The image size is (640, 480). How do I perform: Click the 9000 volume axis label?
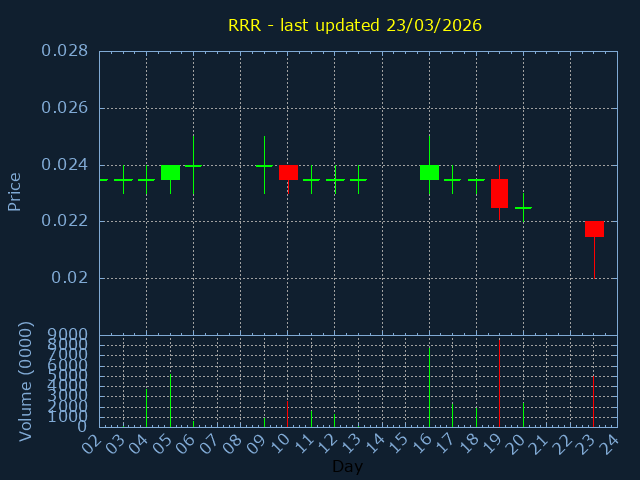tap(68, 335)
